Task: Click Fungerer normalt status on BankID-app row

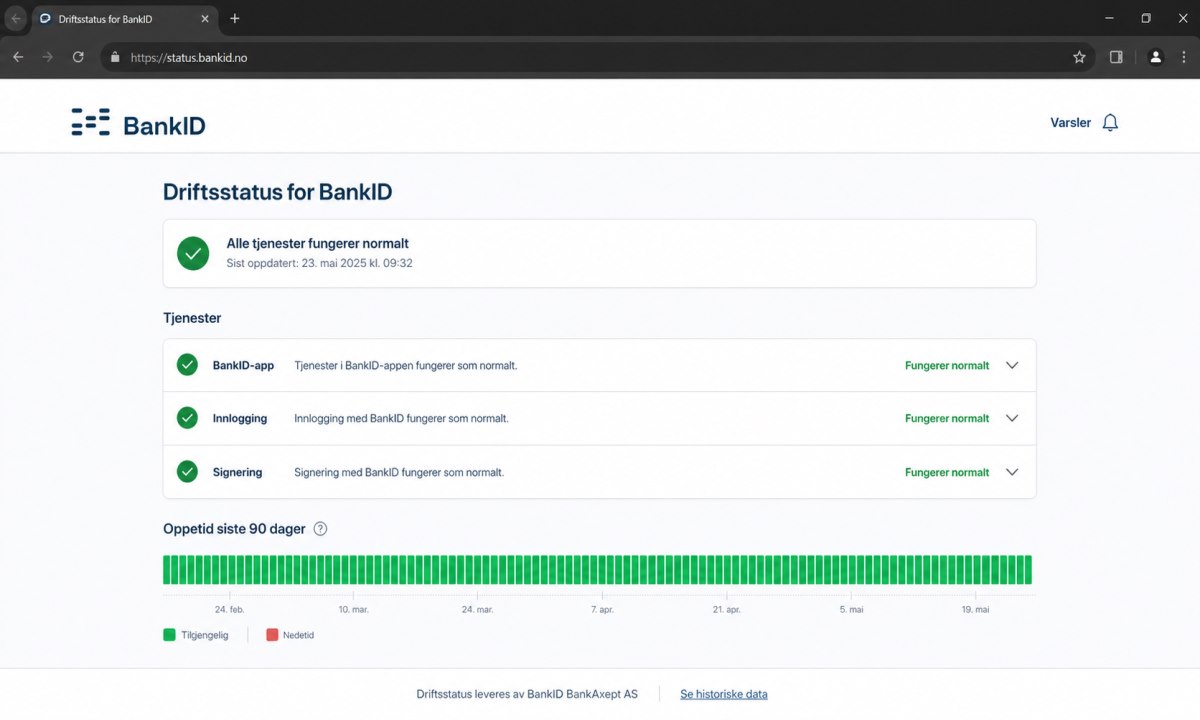Action: pyautogui.click(x=947, y=366)
